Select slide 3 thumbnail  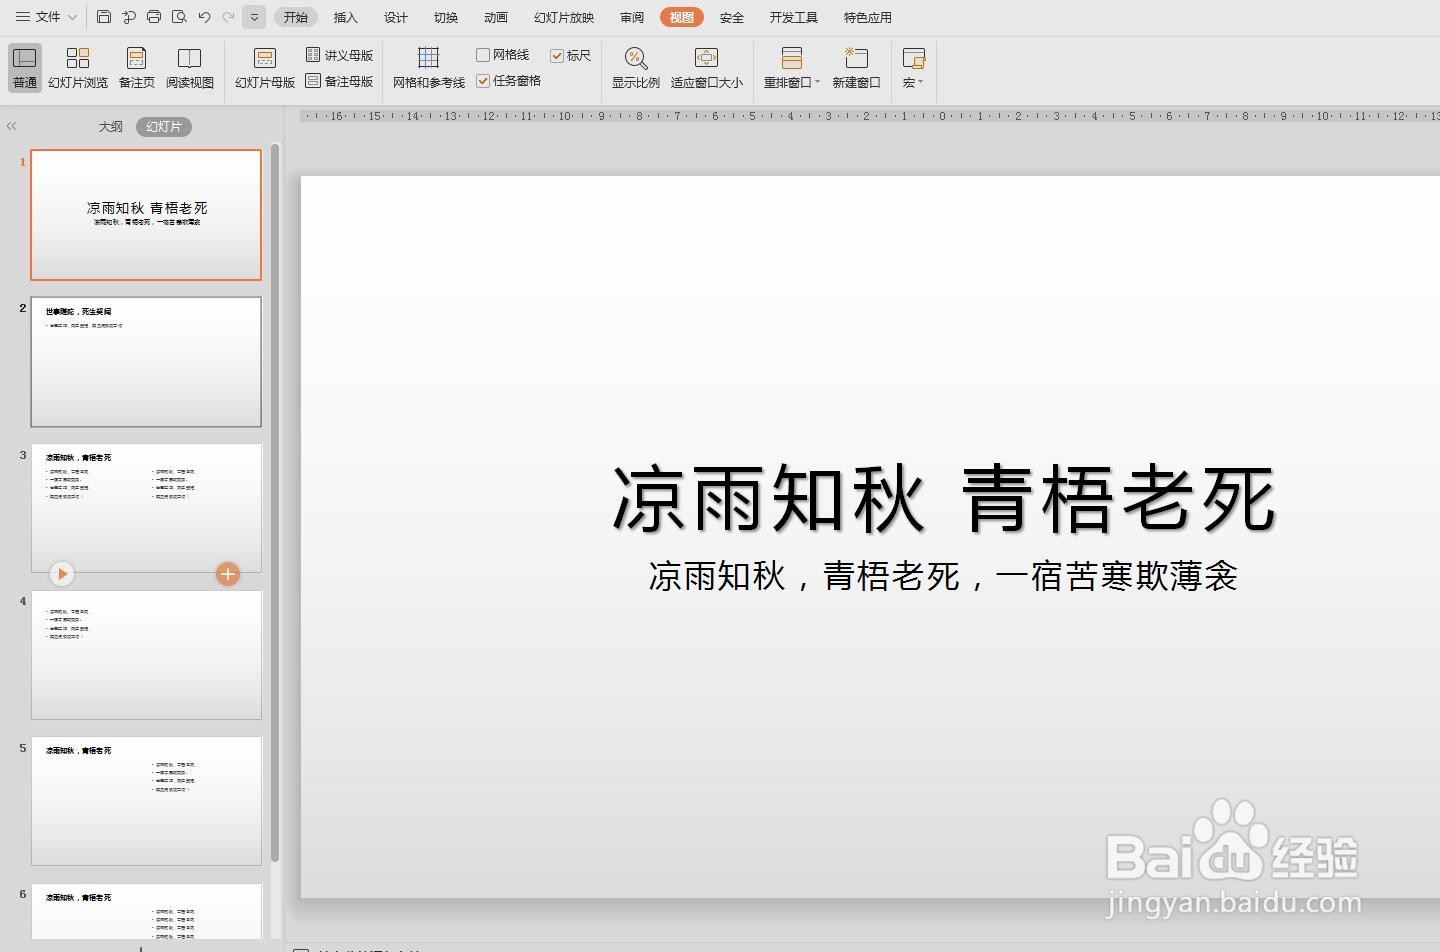click(146, 508)
